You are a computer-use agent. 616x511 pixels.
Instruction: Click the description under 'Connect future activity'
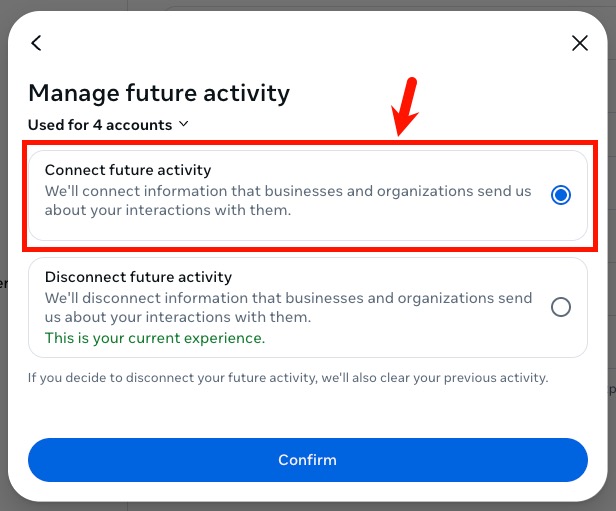point(290,200)
